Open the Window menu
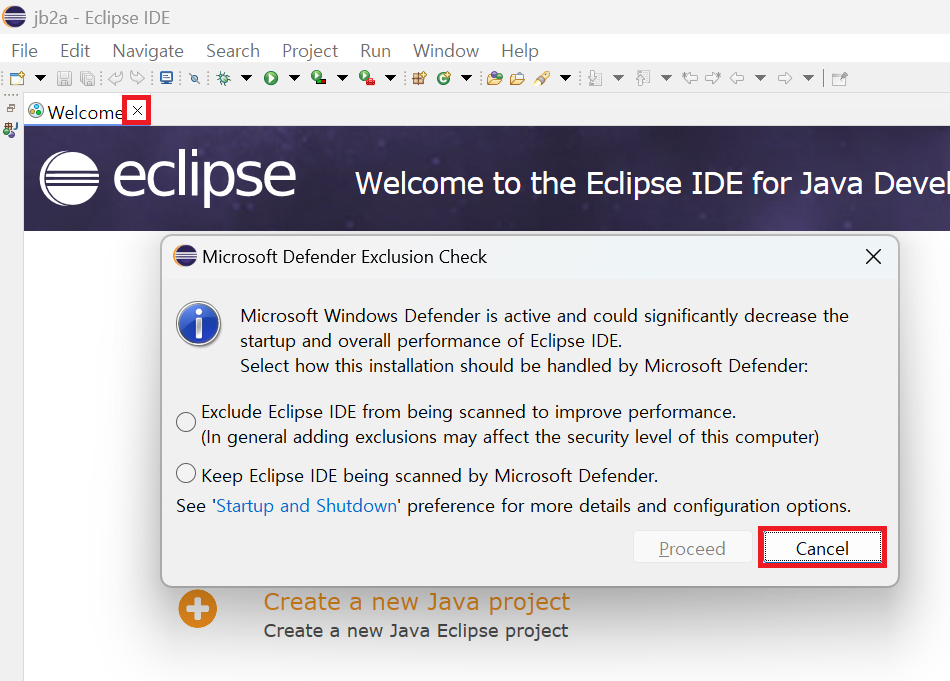 coord(446,51)
